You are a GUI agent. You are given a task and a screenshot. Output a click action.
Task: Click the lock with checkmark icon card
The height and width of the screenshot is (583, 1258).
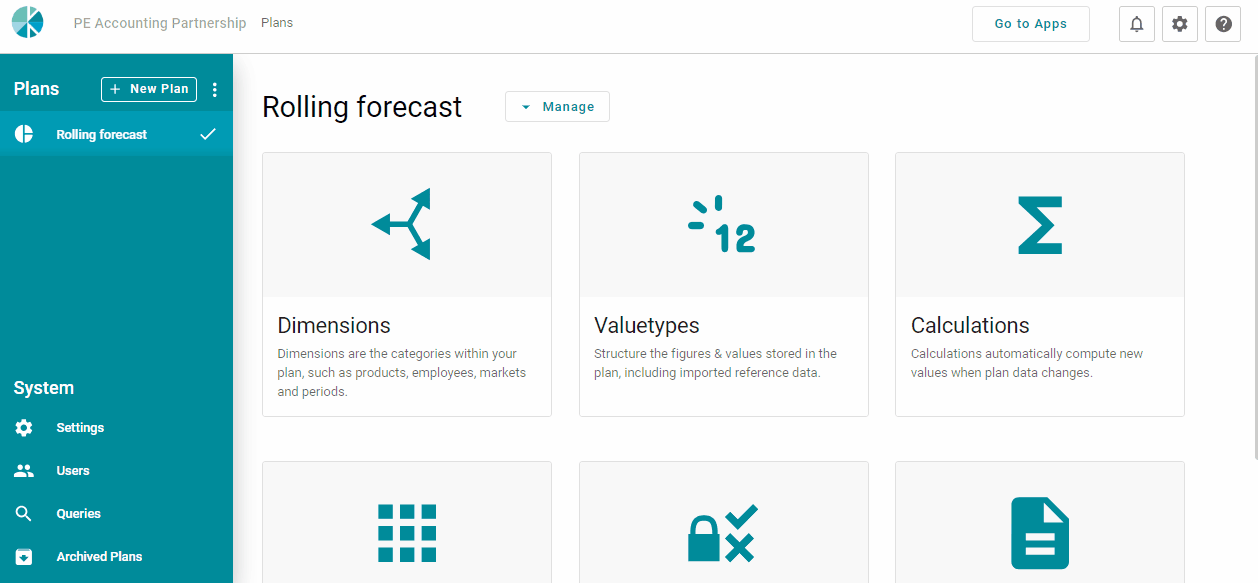(722, 533)
